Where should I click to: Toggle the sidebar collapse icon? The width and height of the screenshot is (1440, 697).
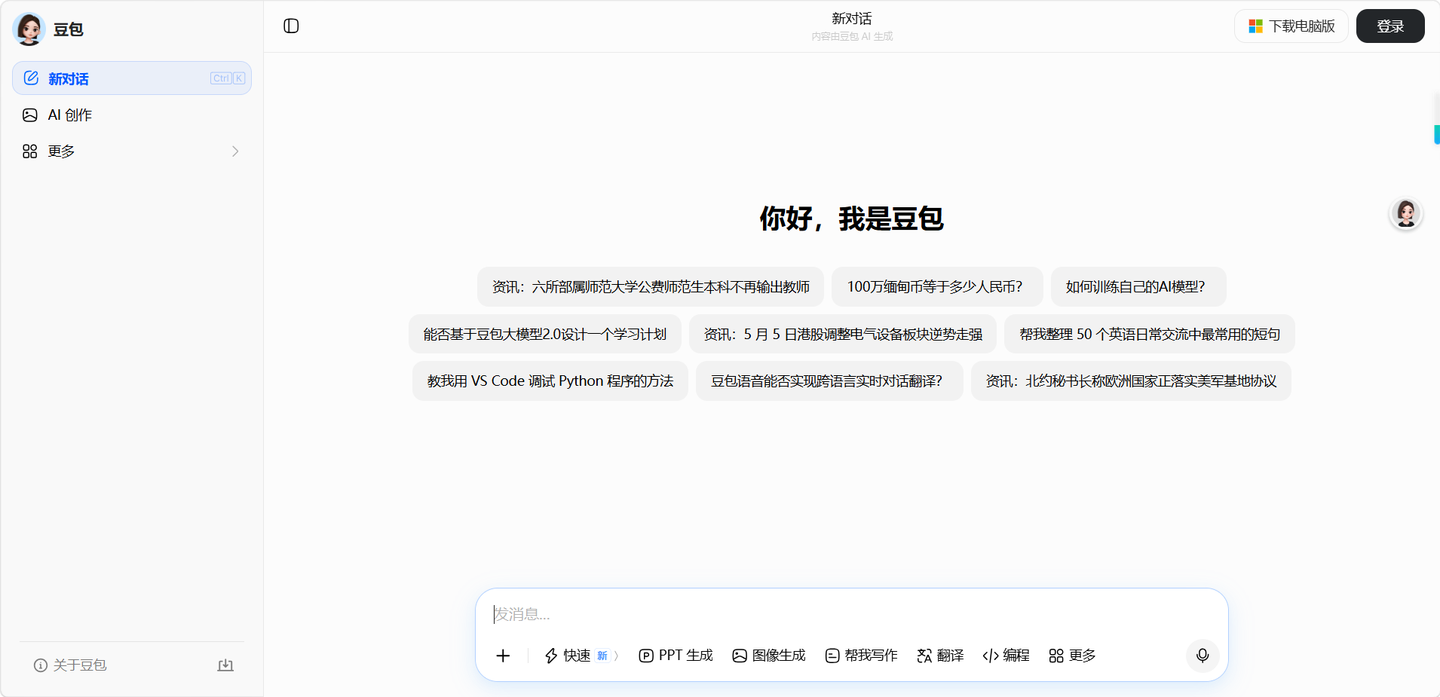click(291, 26)
